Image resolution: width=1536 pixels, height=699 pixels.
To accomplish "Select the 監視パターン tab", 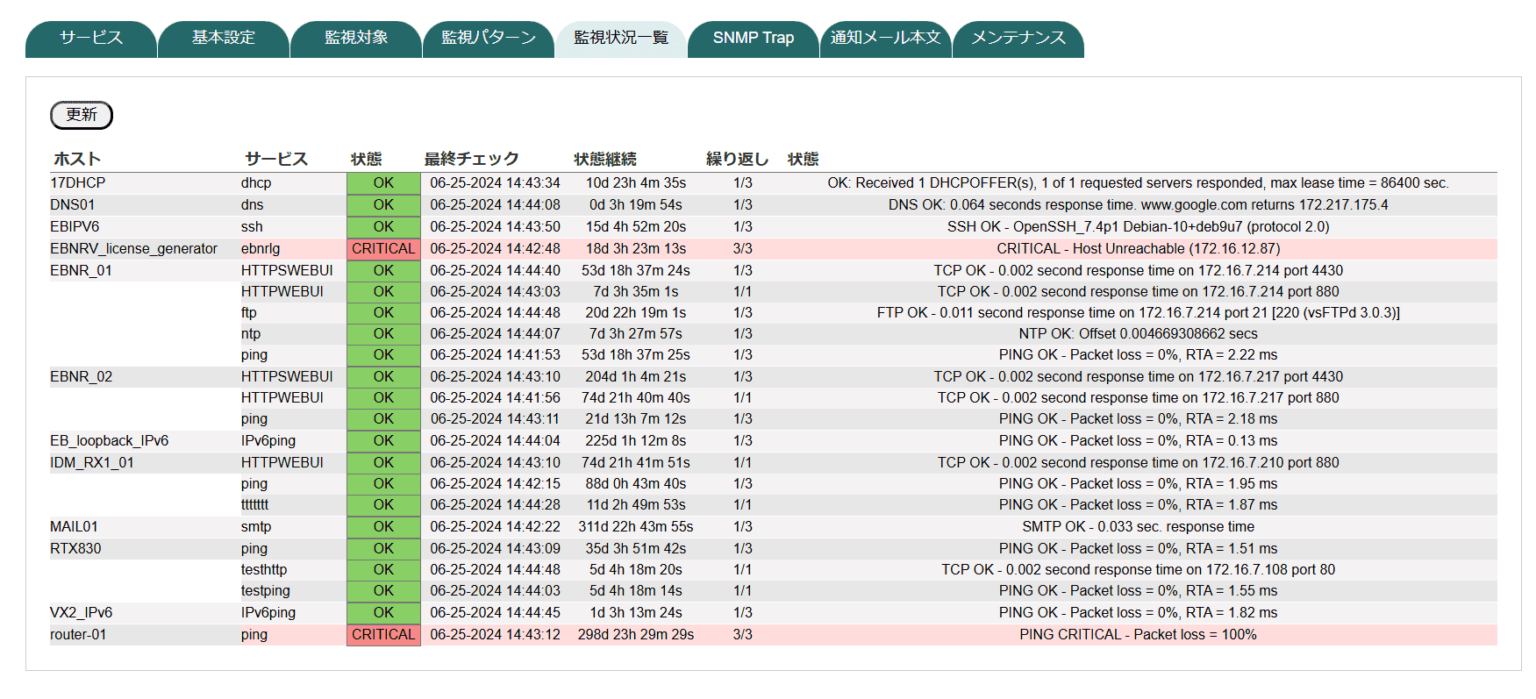I will [x=488, y=38].
